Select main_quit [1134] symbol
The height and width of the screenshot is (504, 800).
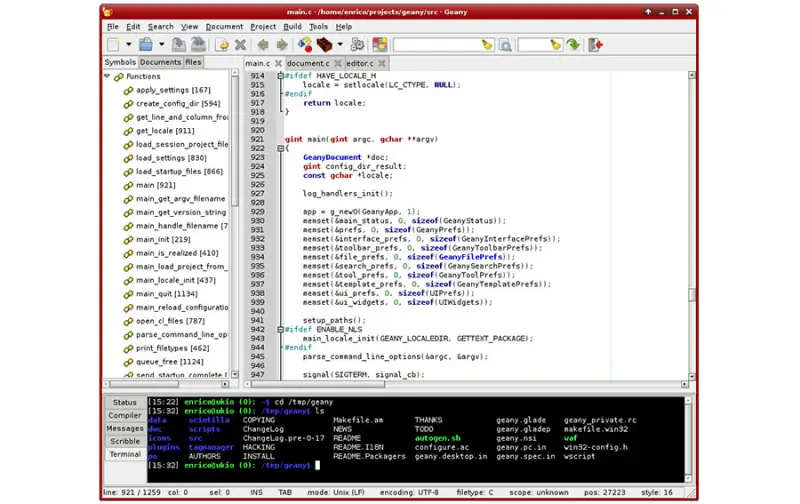(167, 294)
